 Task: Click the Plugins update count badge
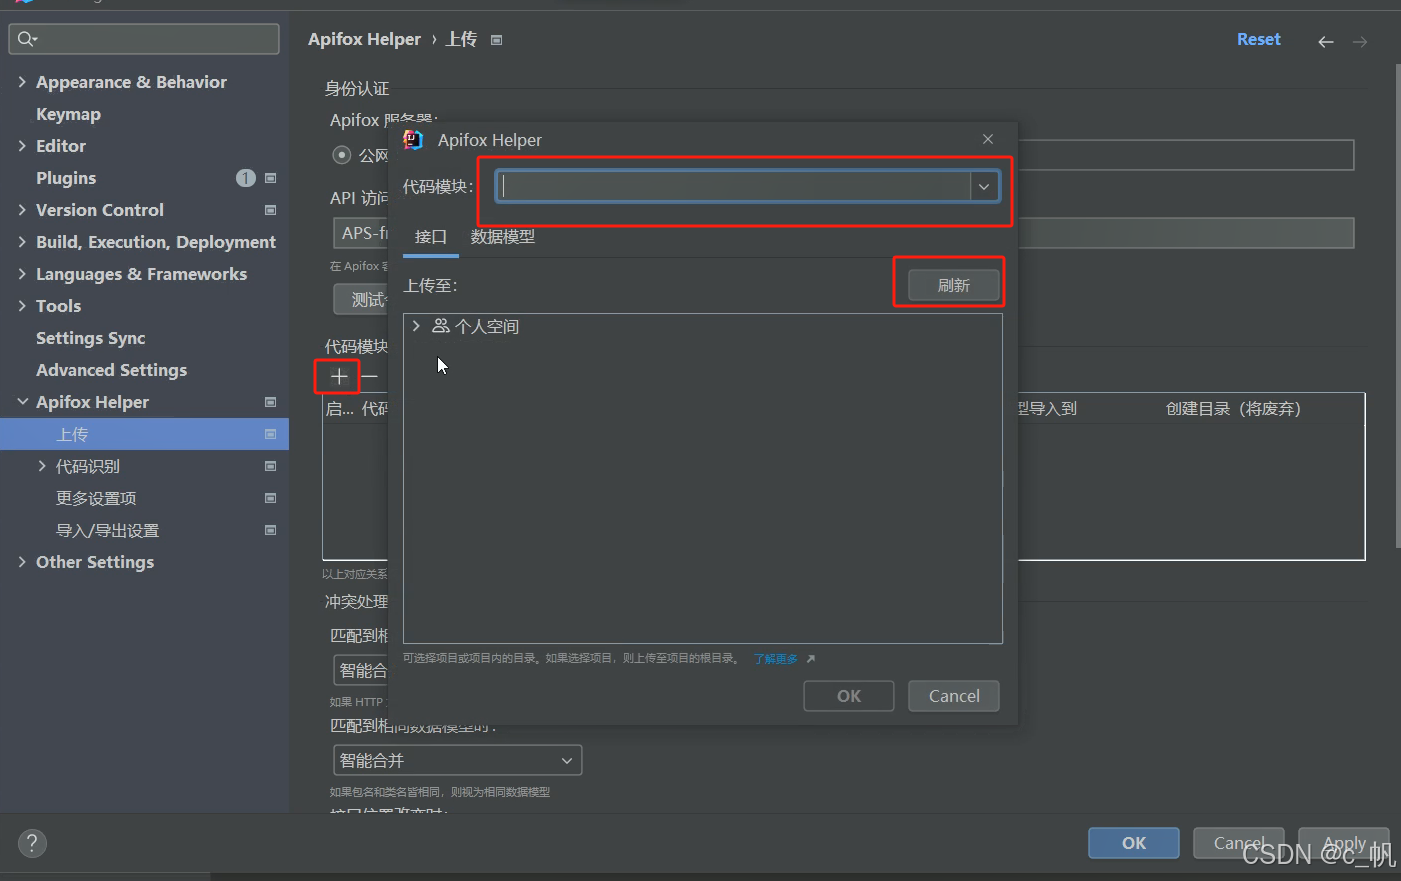246,178
